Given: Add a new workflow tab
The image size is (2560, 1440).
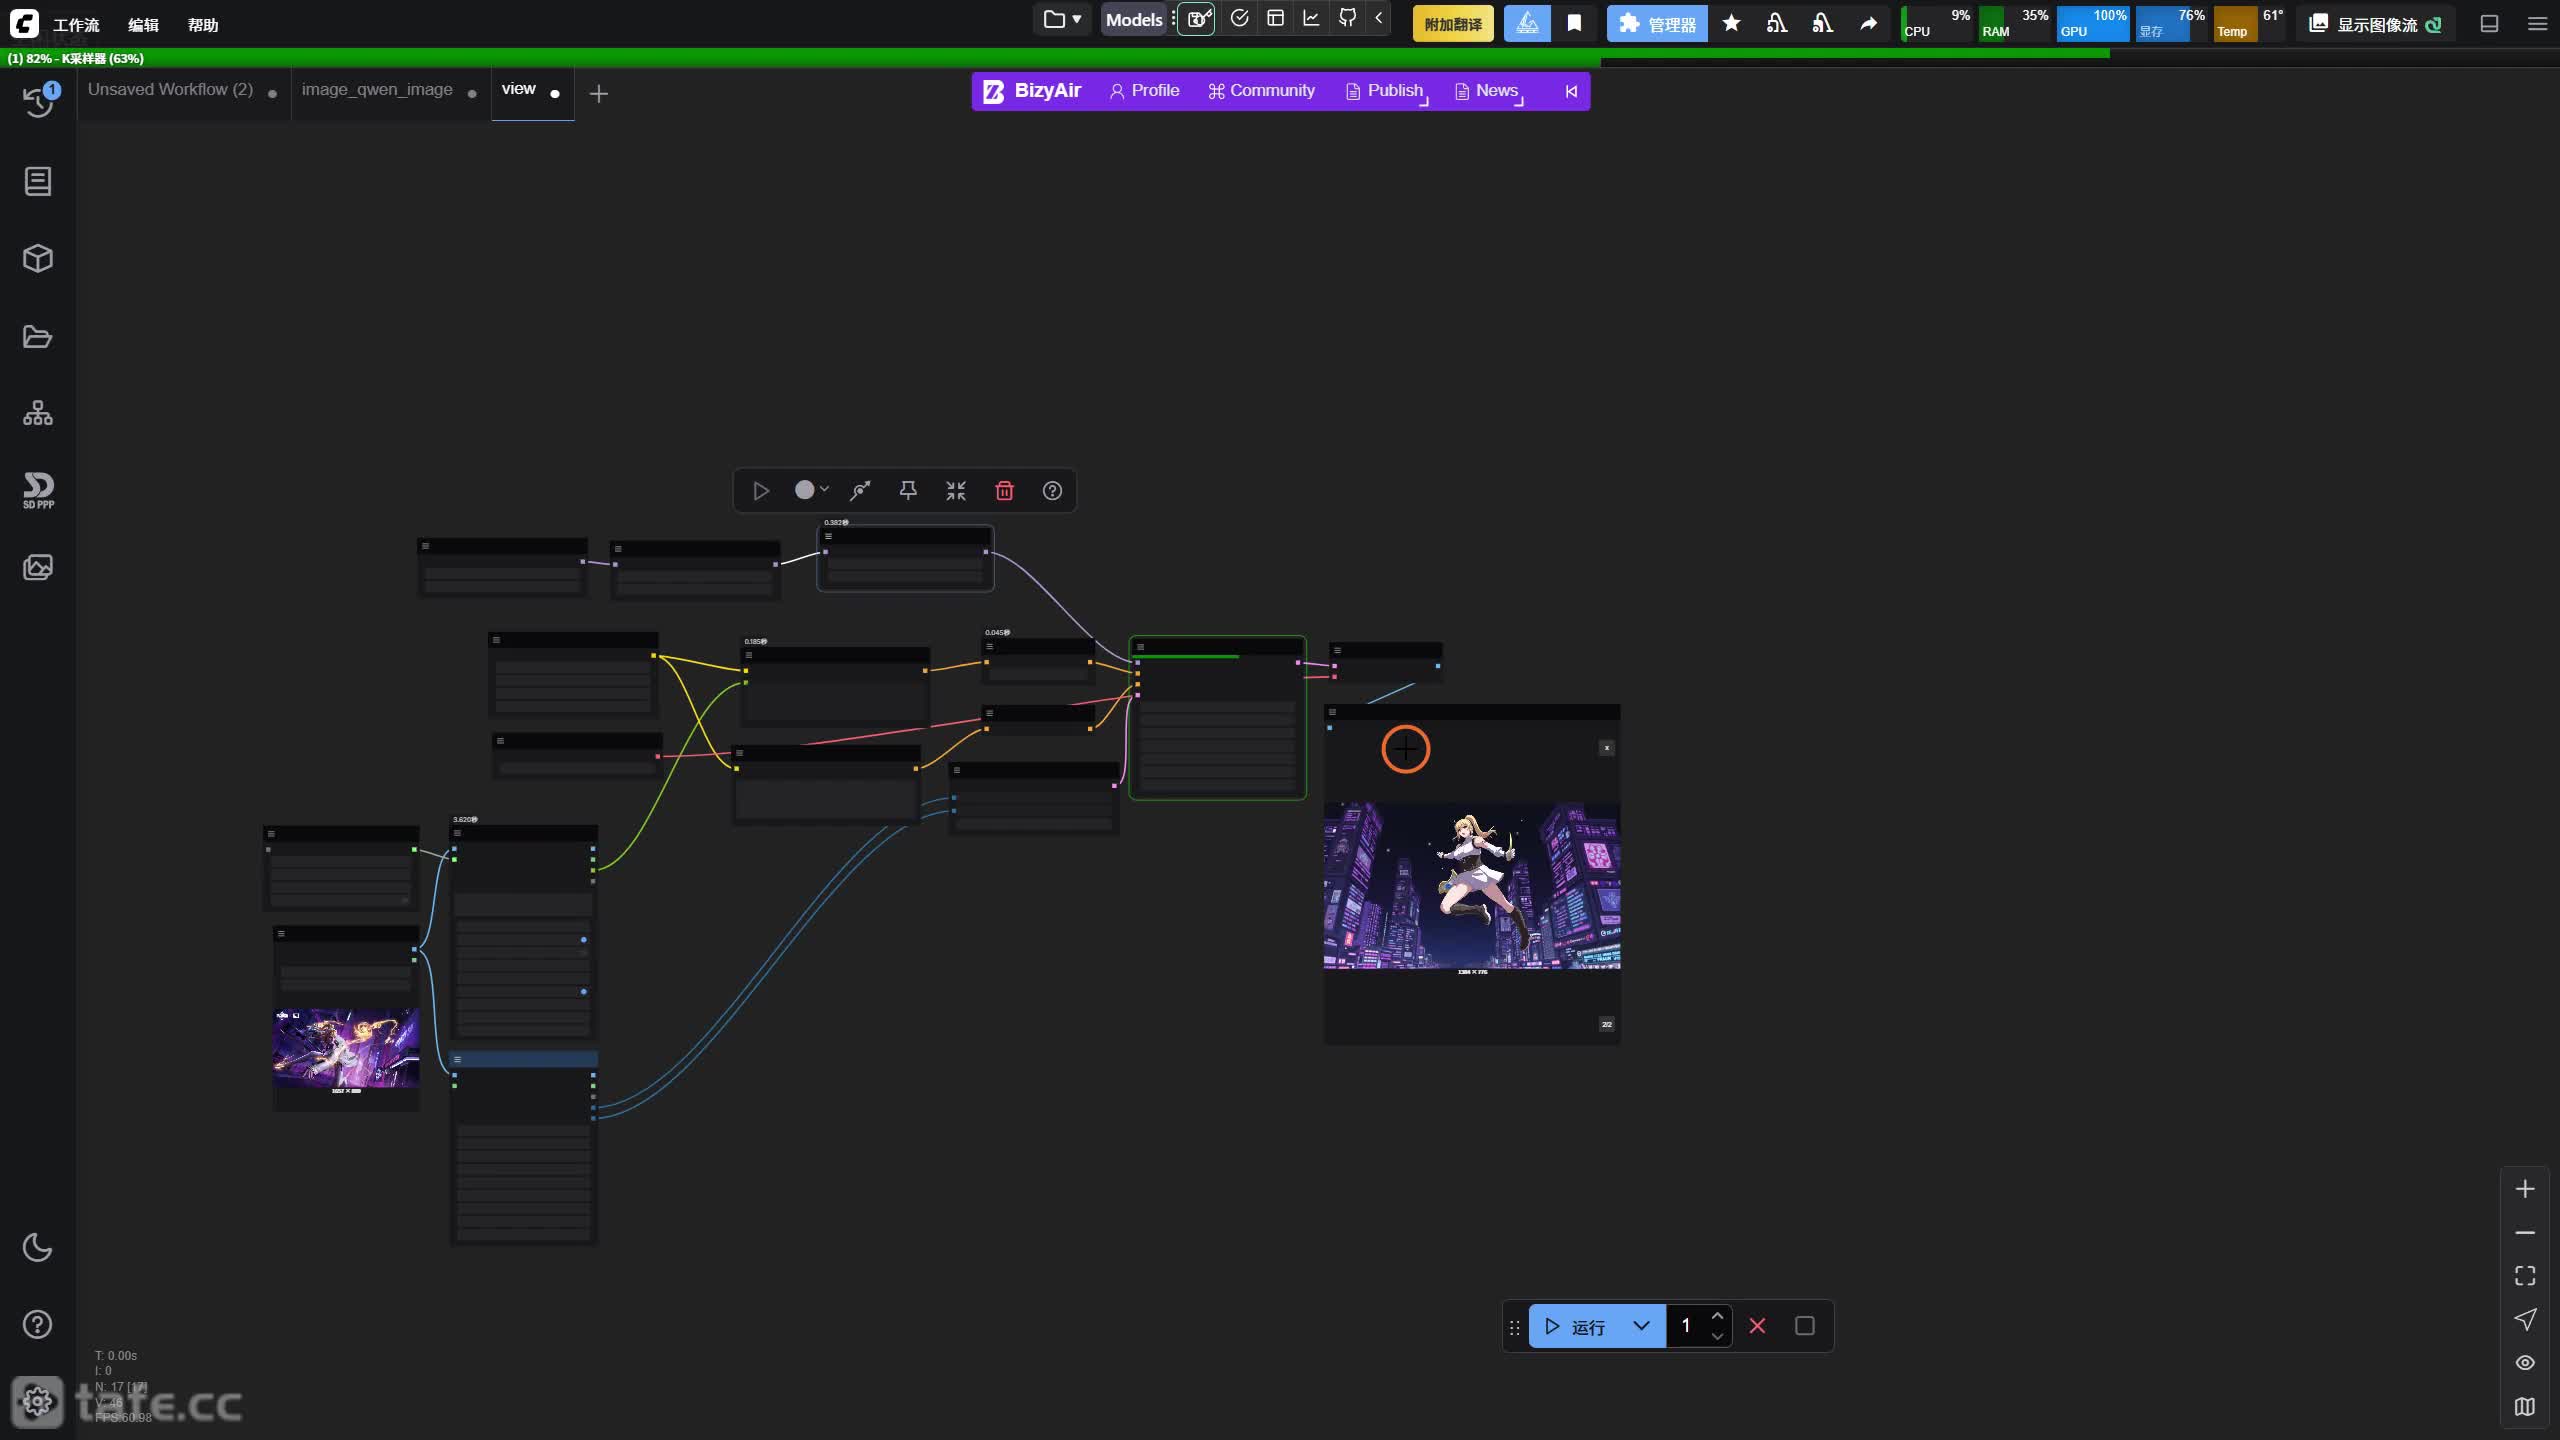Looking at the screenshot, I should click(x=599, y=94).
